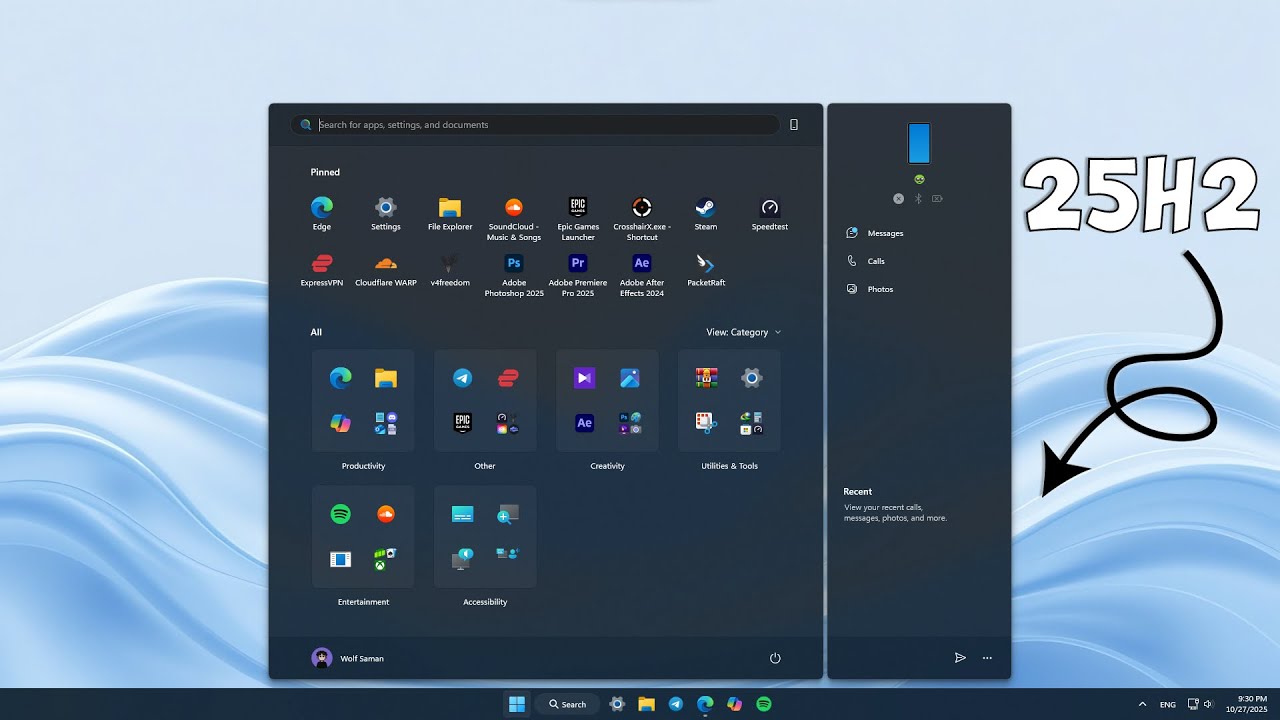The width and height of the screenshot is (1280, 720).
Task: Open Telegram from the taskbar
Action: (x=676, y=704)
